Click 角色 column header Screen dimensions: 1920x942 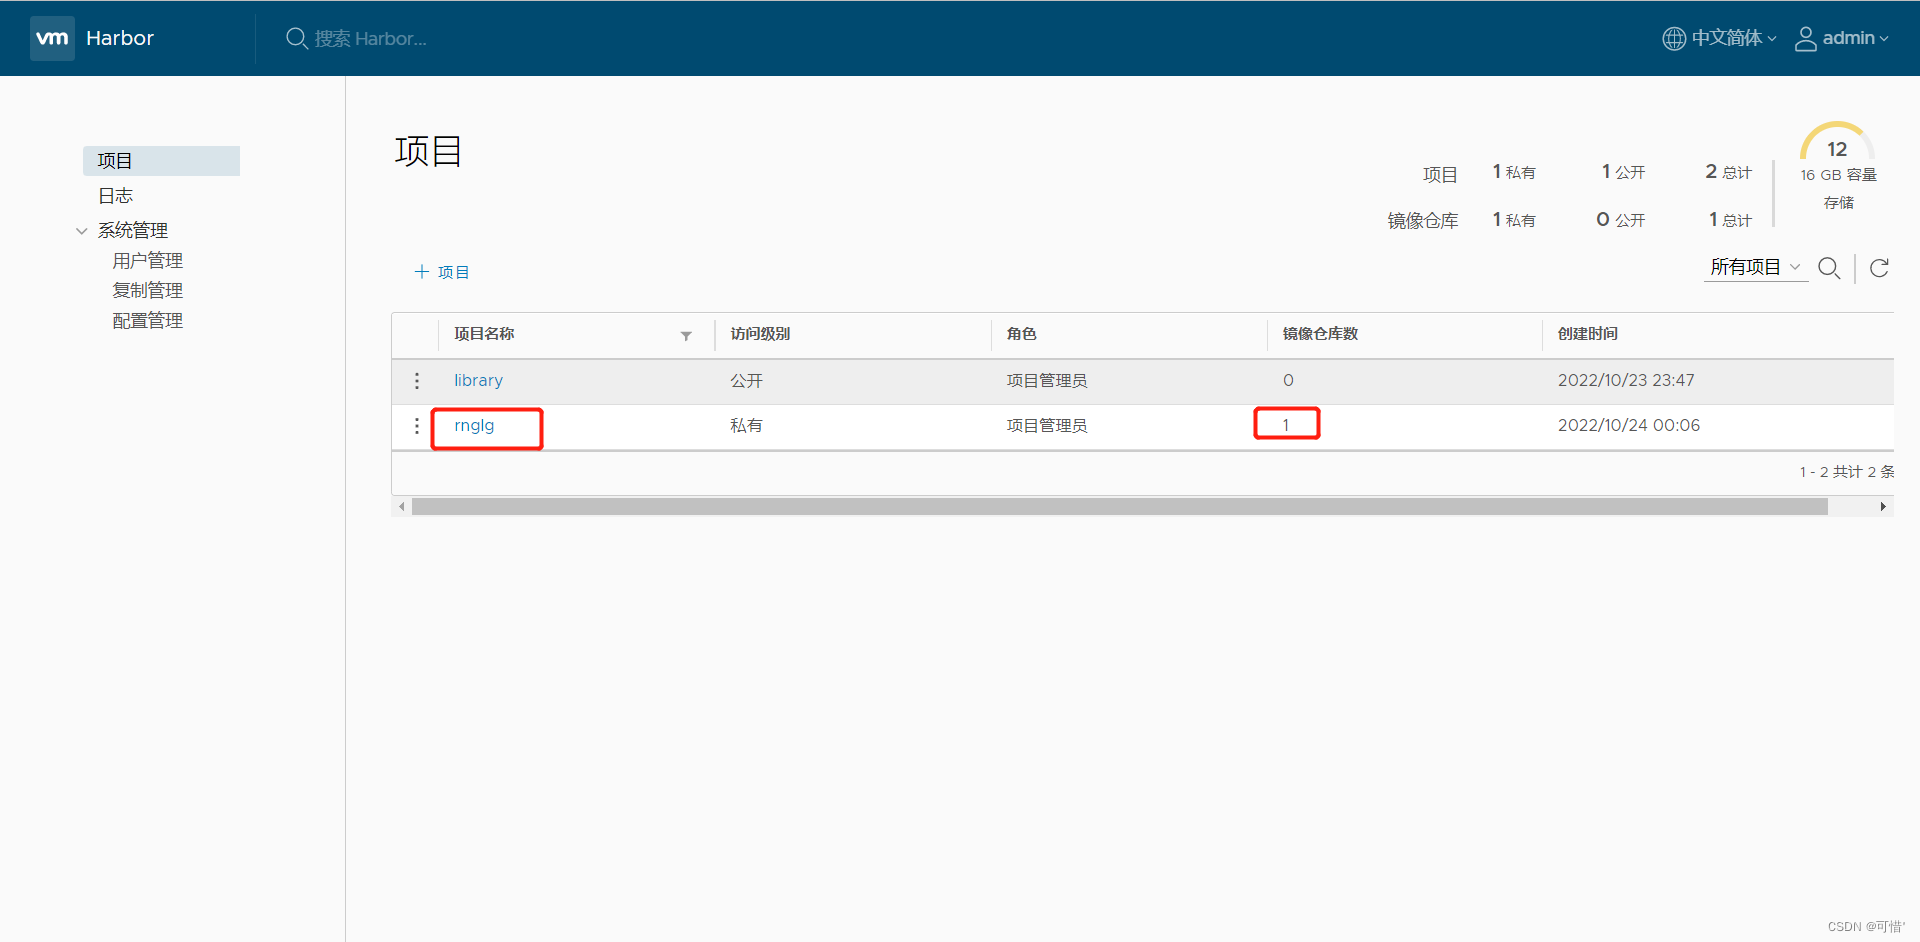pos(1021,334)
